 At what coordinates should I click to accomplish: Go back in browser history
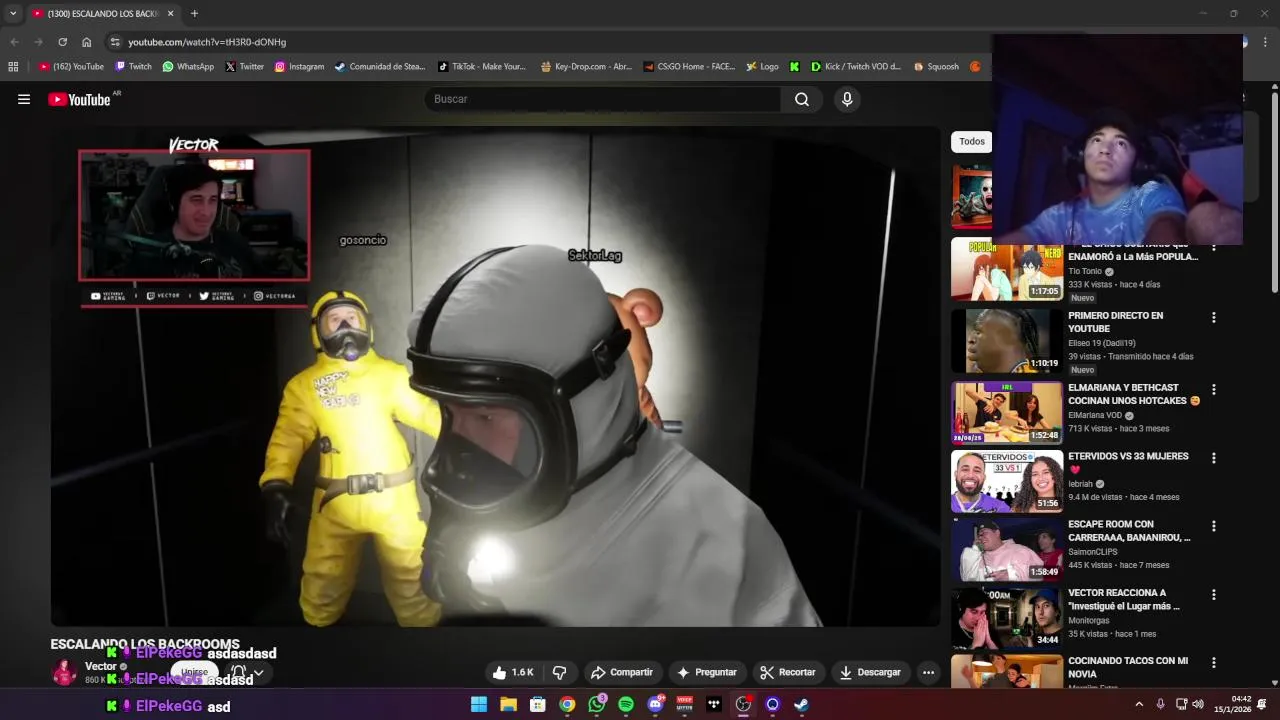point(14,42)
